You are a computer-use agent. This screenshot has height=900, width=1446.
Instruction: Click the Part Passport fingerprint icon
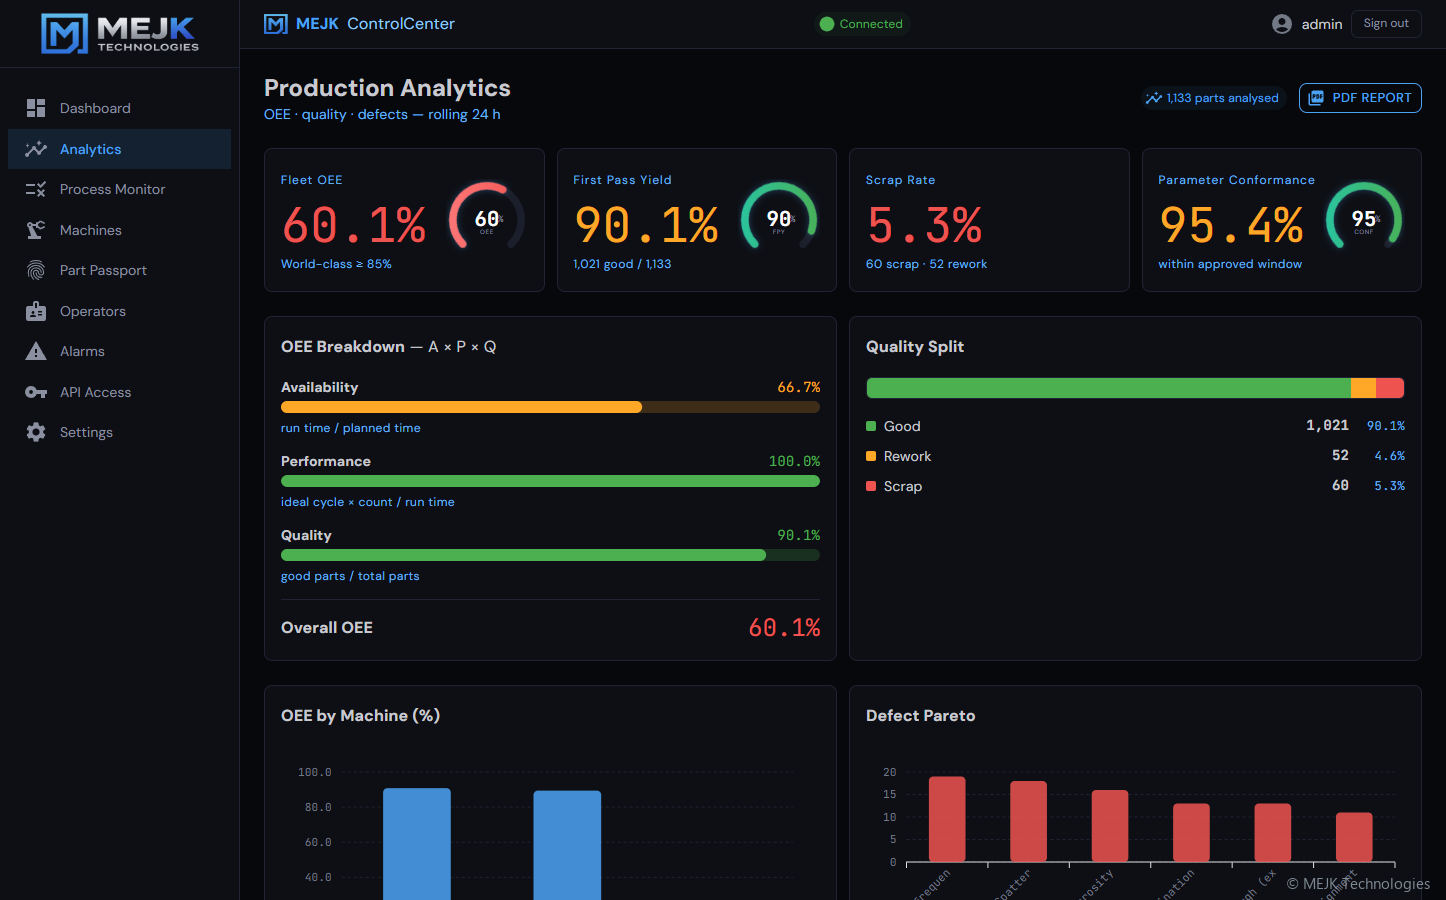coord(36,270)
